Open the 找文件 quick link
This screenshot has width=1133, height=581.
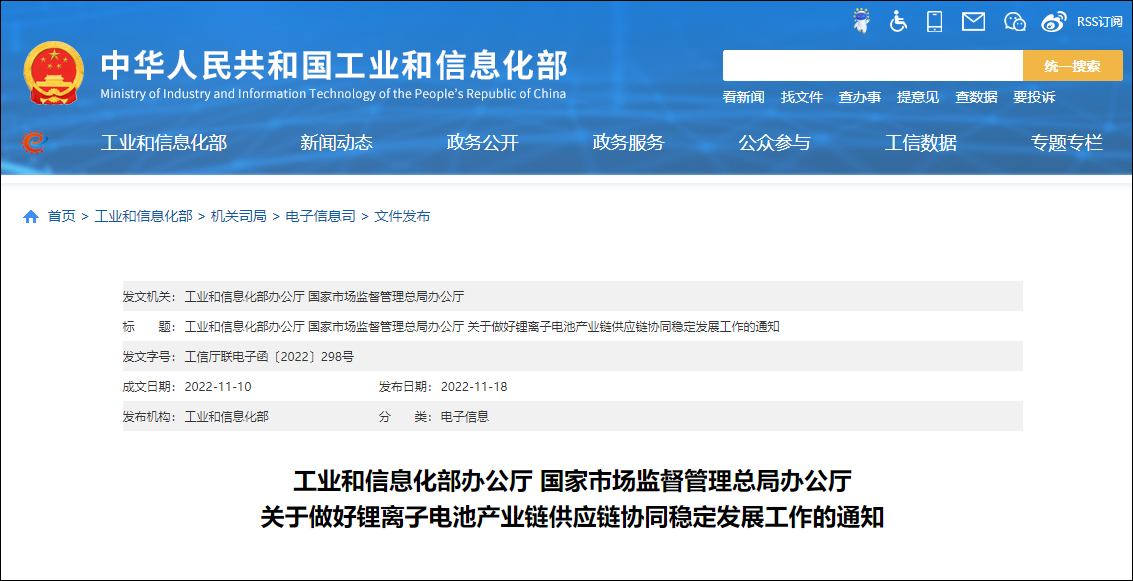(x=802, y=97)
